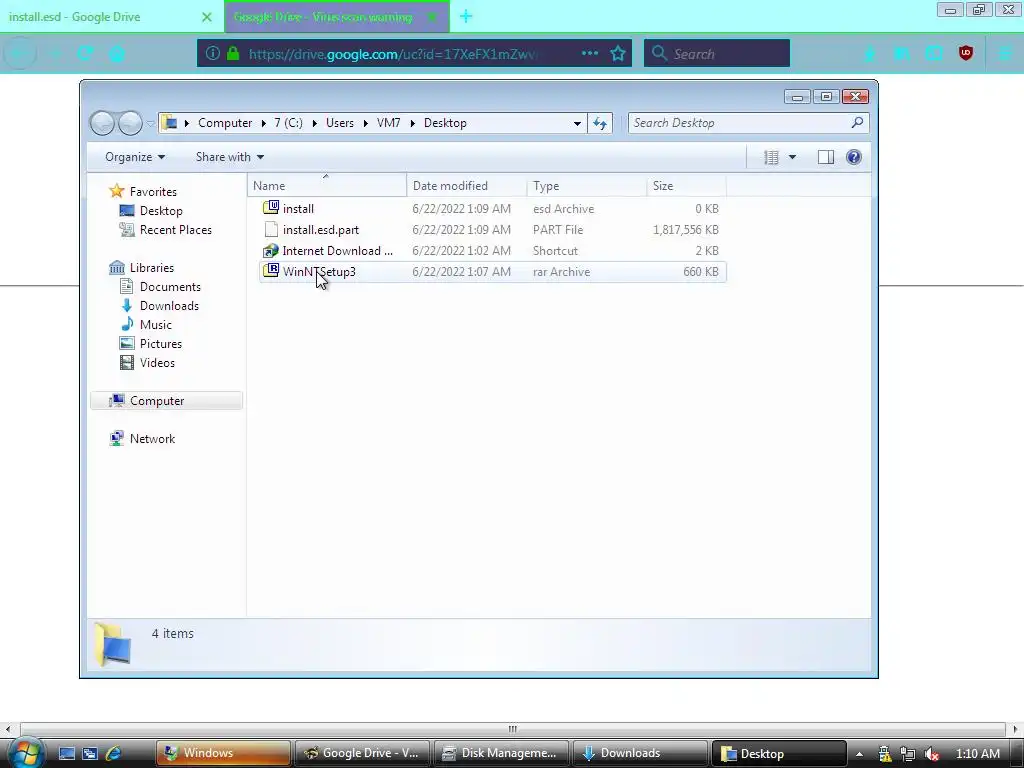Click the browser Search box

[717, 54]
